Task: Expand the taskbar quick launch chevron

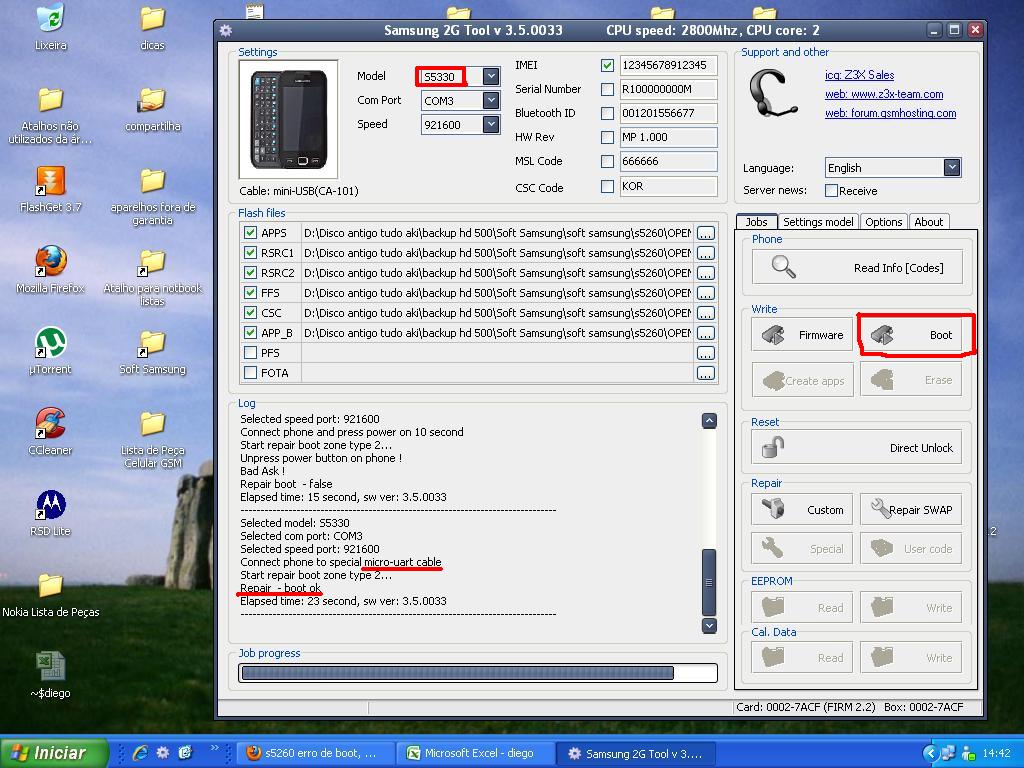Action: (x=214, y=748)
